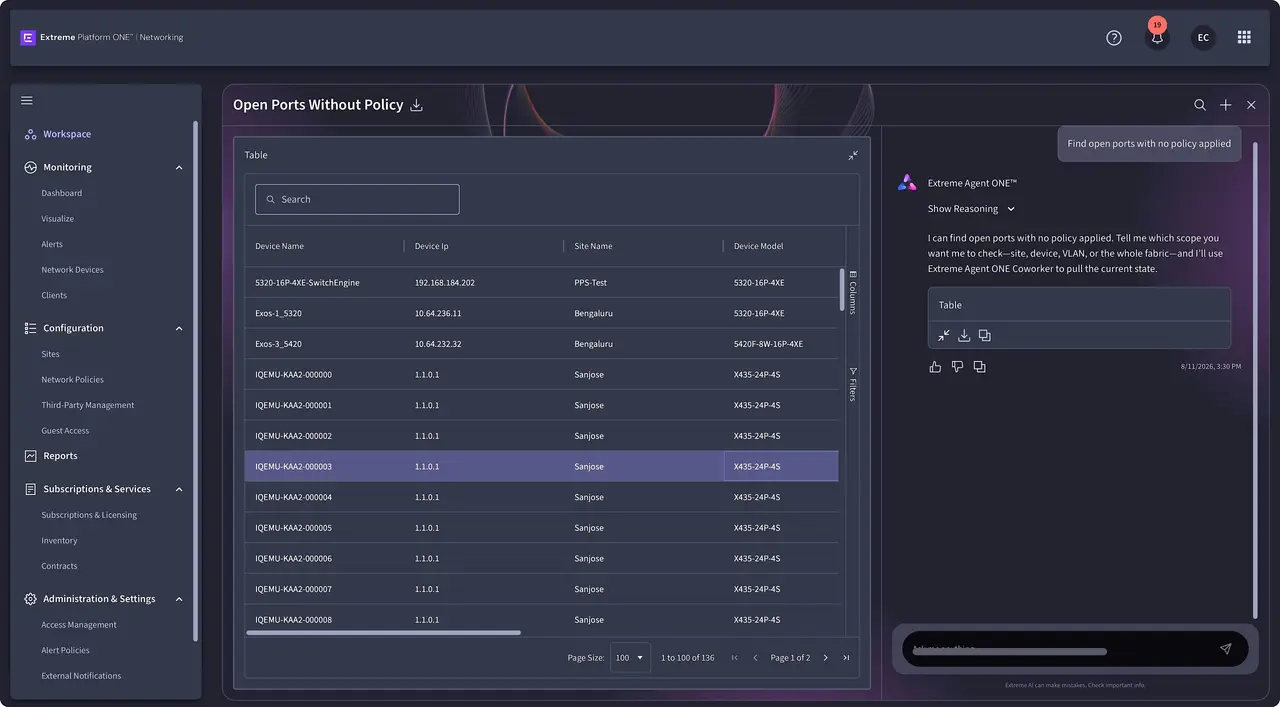Open notifications bell with 19 badge

coord(1157,37)
